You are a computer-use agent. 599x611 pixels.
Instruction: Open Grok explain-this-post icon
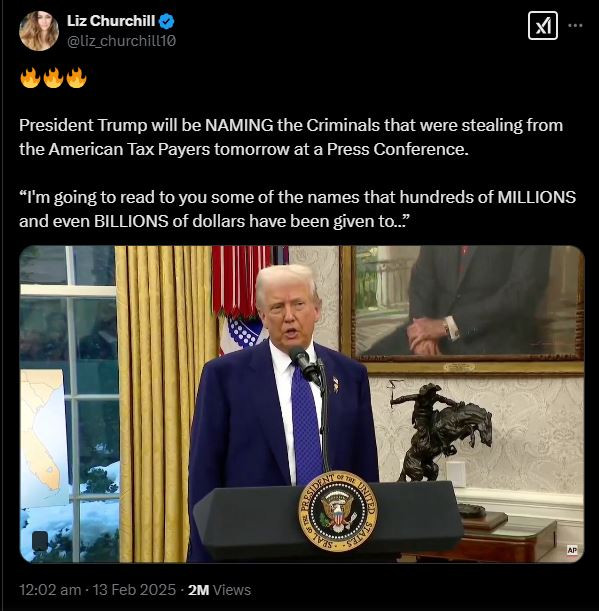pos(542,26)
